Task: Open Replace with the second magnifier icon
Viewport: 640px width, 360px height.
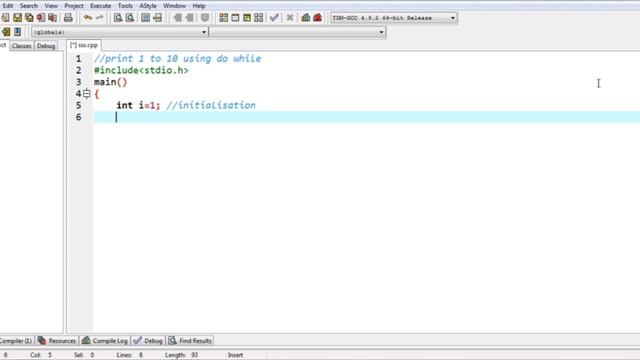Action: pyautogui.click(x=130, y=18)
